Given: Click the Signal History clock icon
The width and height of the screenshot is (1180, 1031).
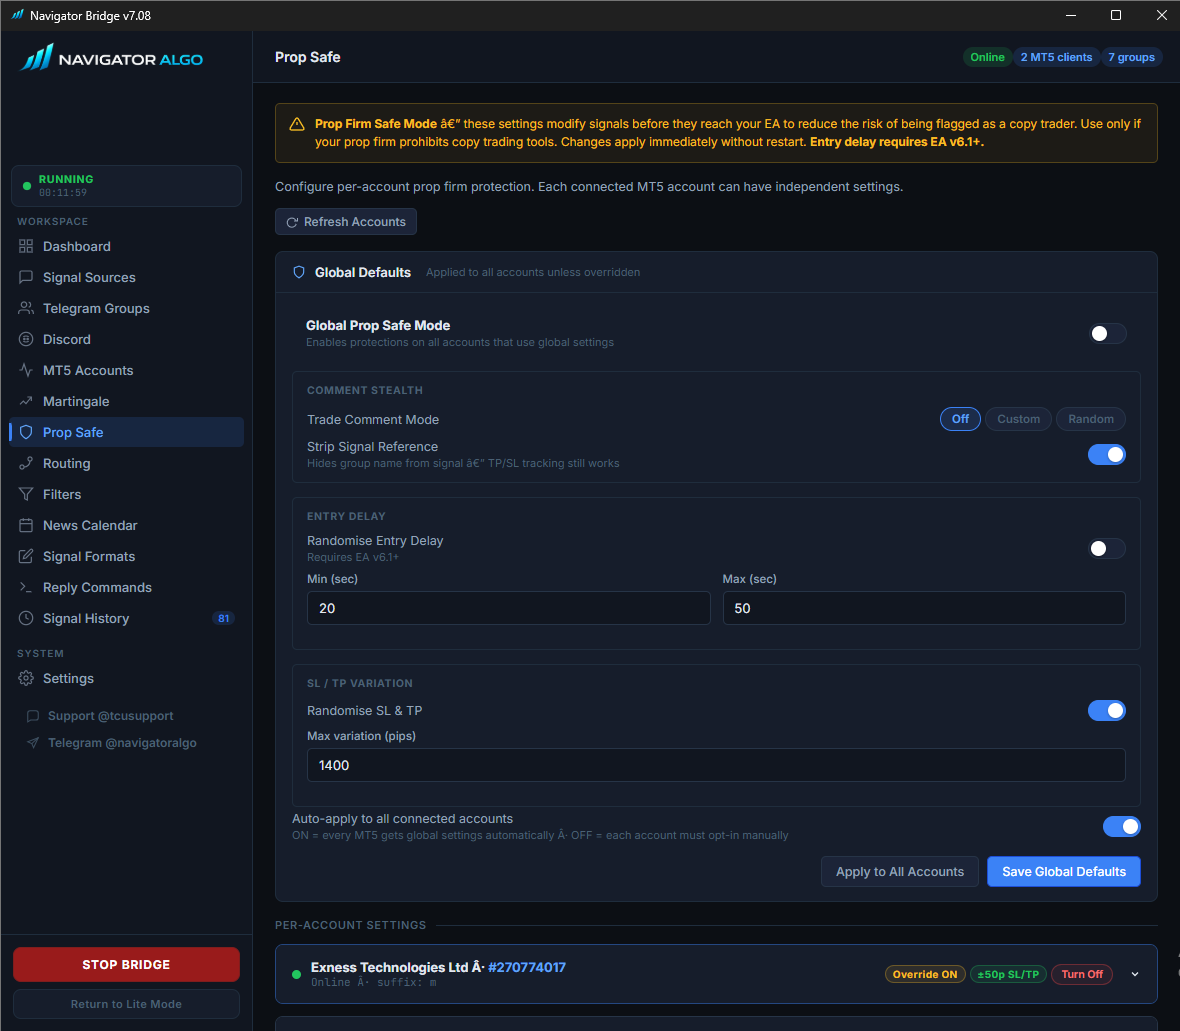Looking at the screenshot, I should [26, 619].
